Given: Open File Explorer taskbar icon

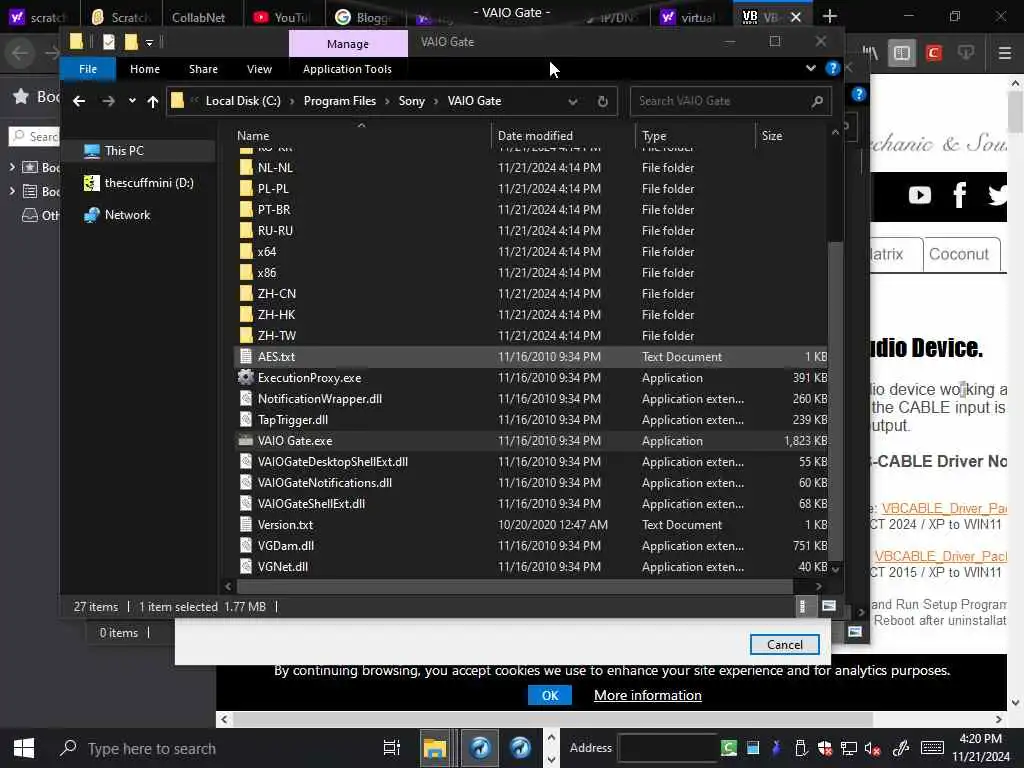Looking at the screenshot, I should [435, 748].
